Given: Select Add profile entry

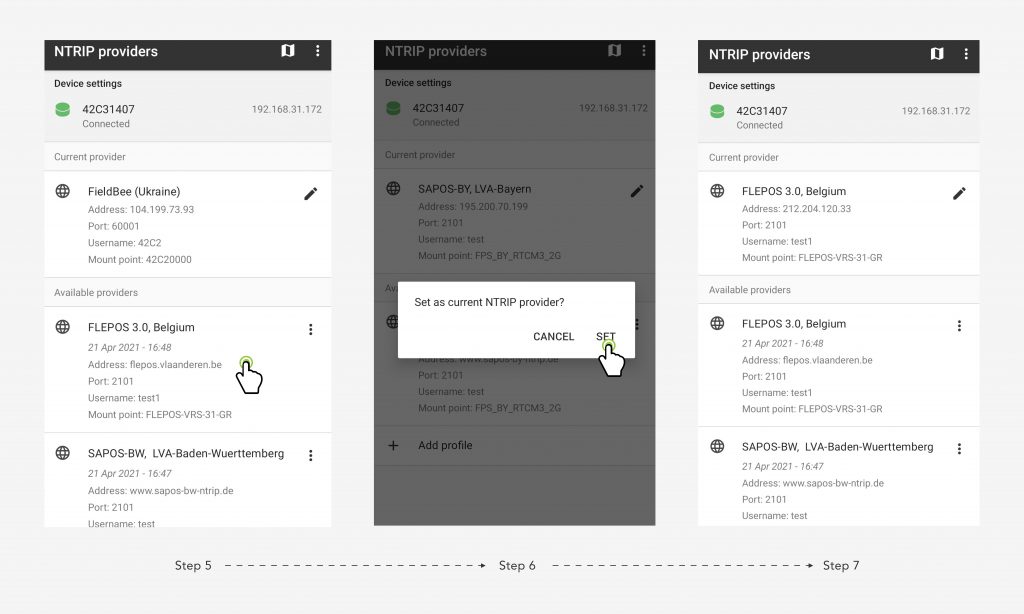Looking at the screenshot, I should tap(515, 445).
